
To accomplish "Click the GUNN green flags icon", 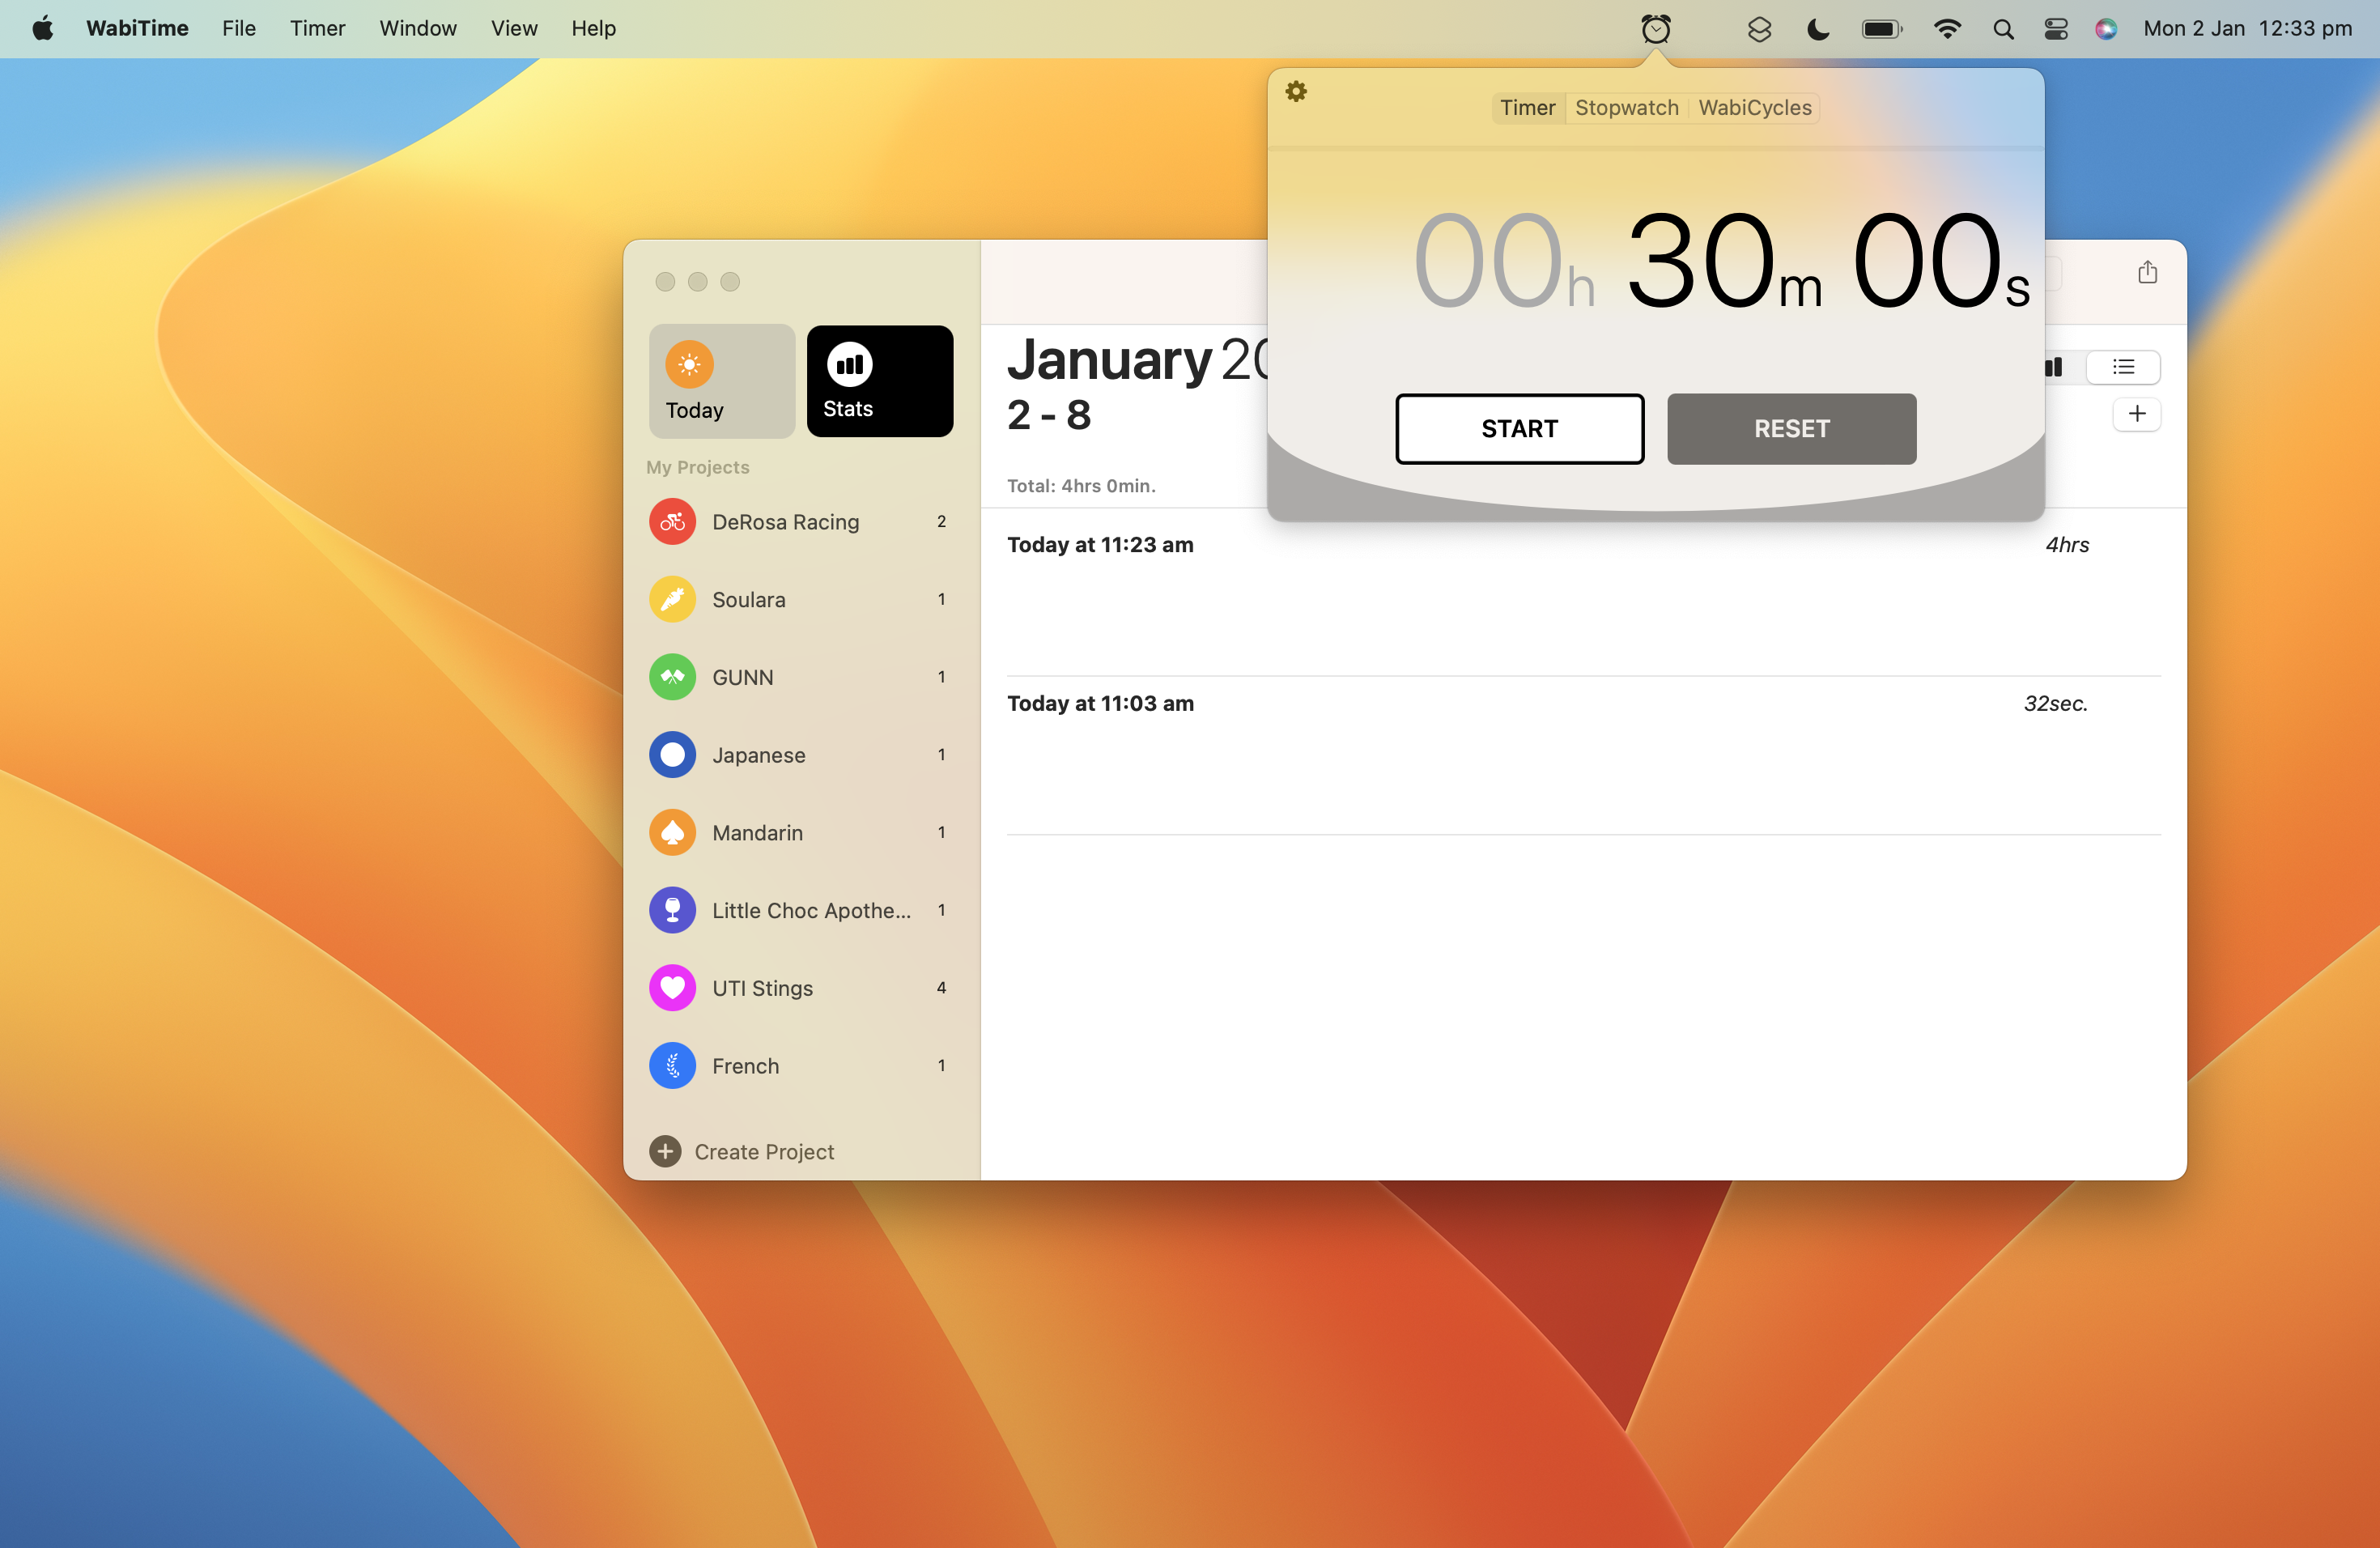I will 672,677.
